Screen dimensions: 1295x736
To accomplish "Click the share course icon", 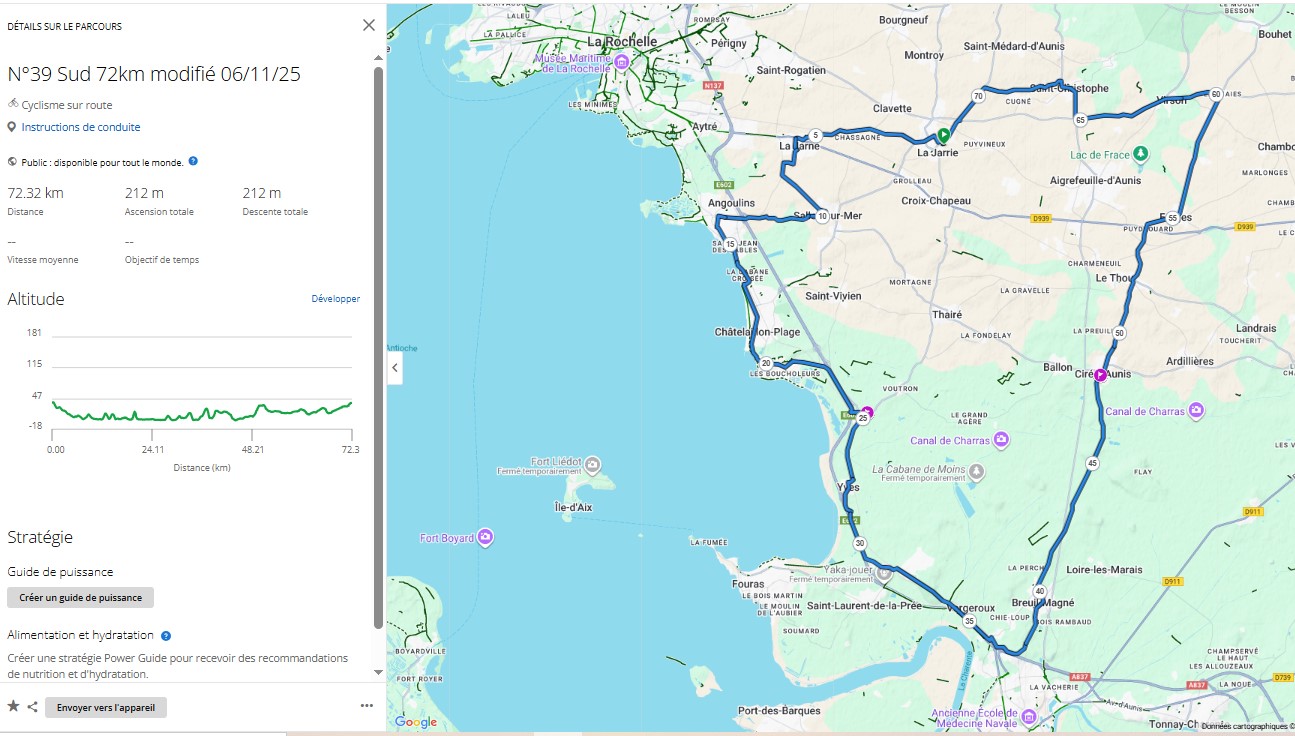I will tap(33, 707).
